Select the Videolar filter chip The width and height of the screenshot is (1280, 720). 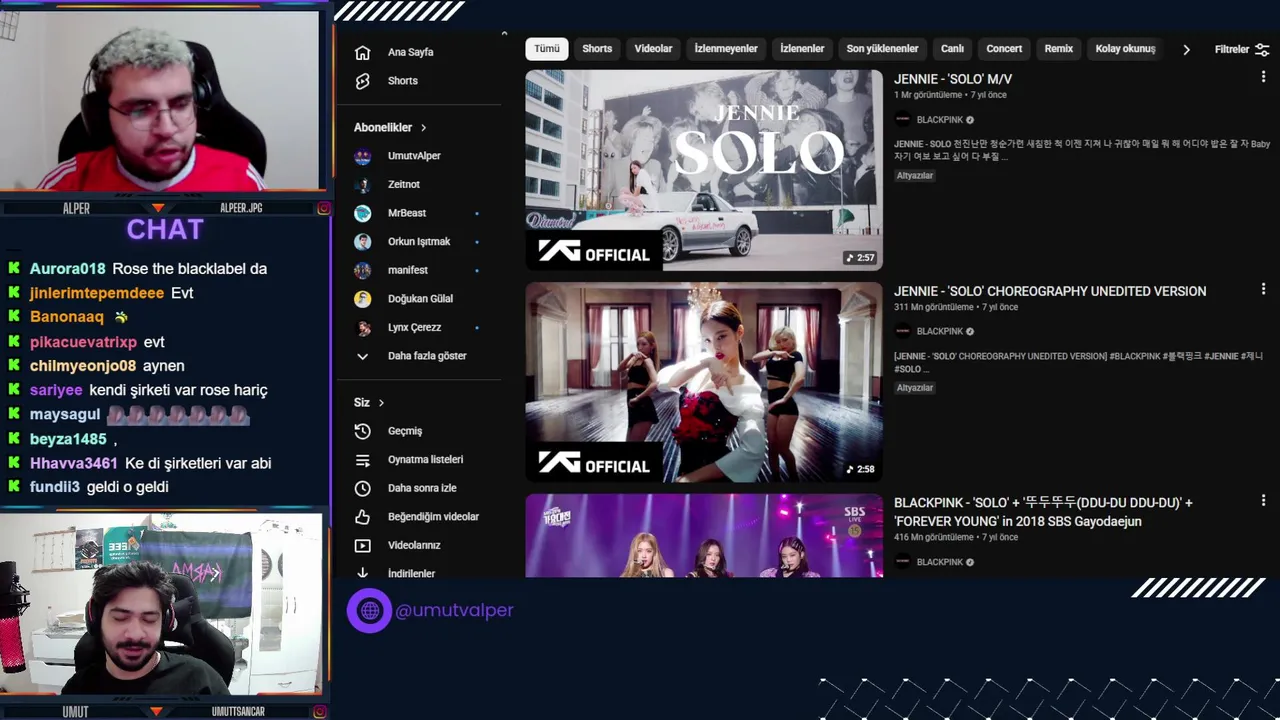point(653,49)
